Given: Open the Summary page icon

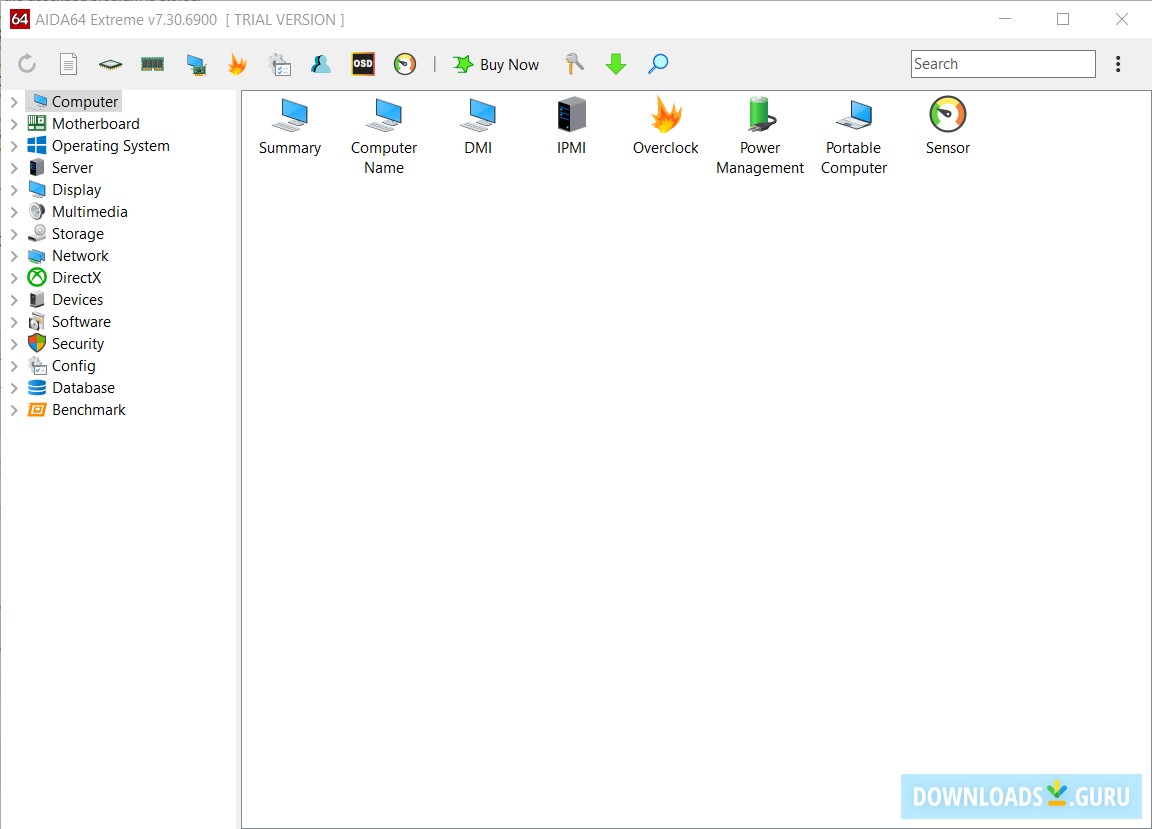Looking at the screenshot, I should (x=290, y=126).
